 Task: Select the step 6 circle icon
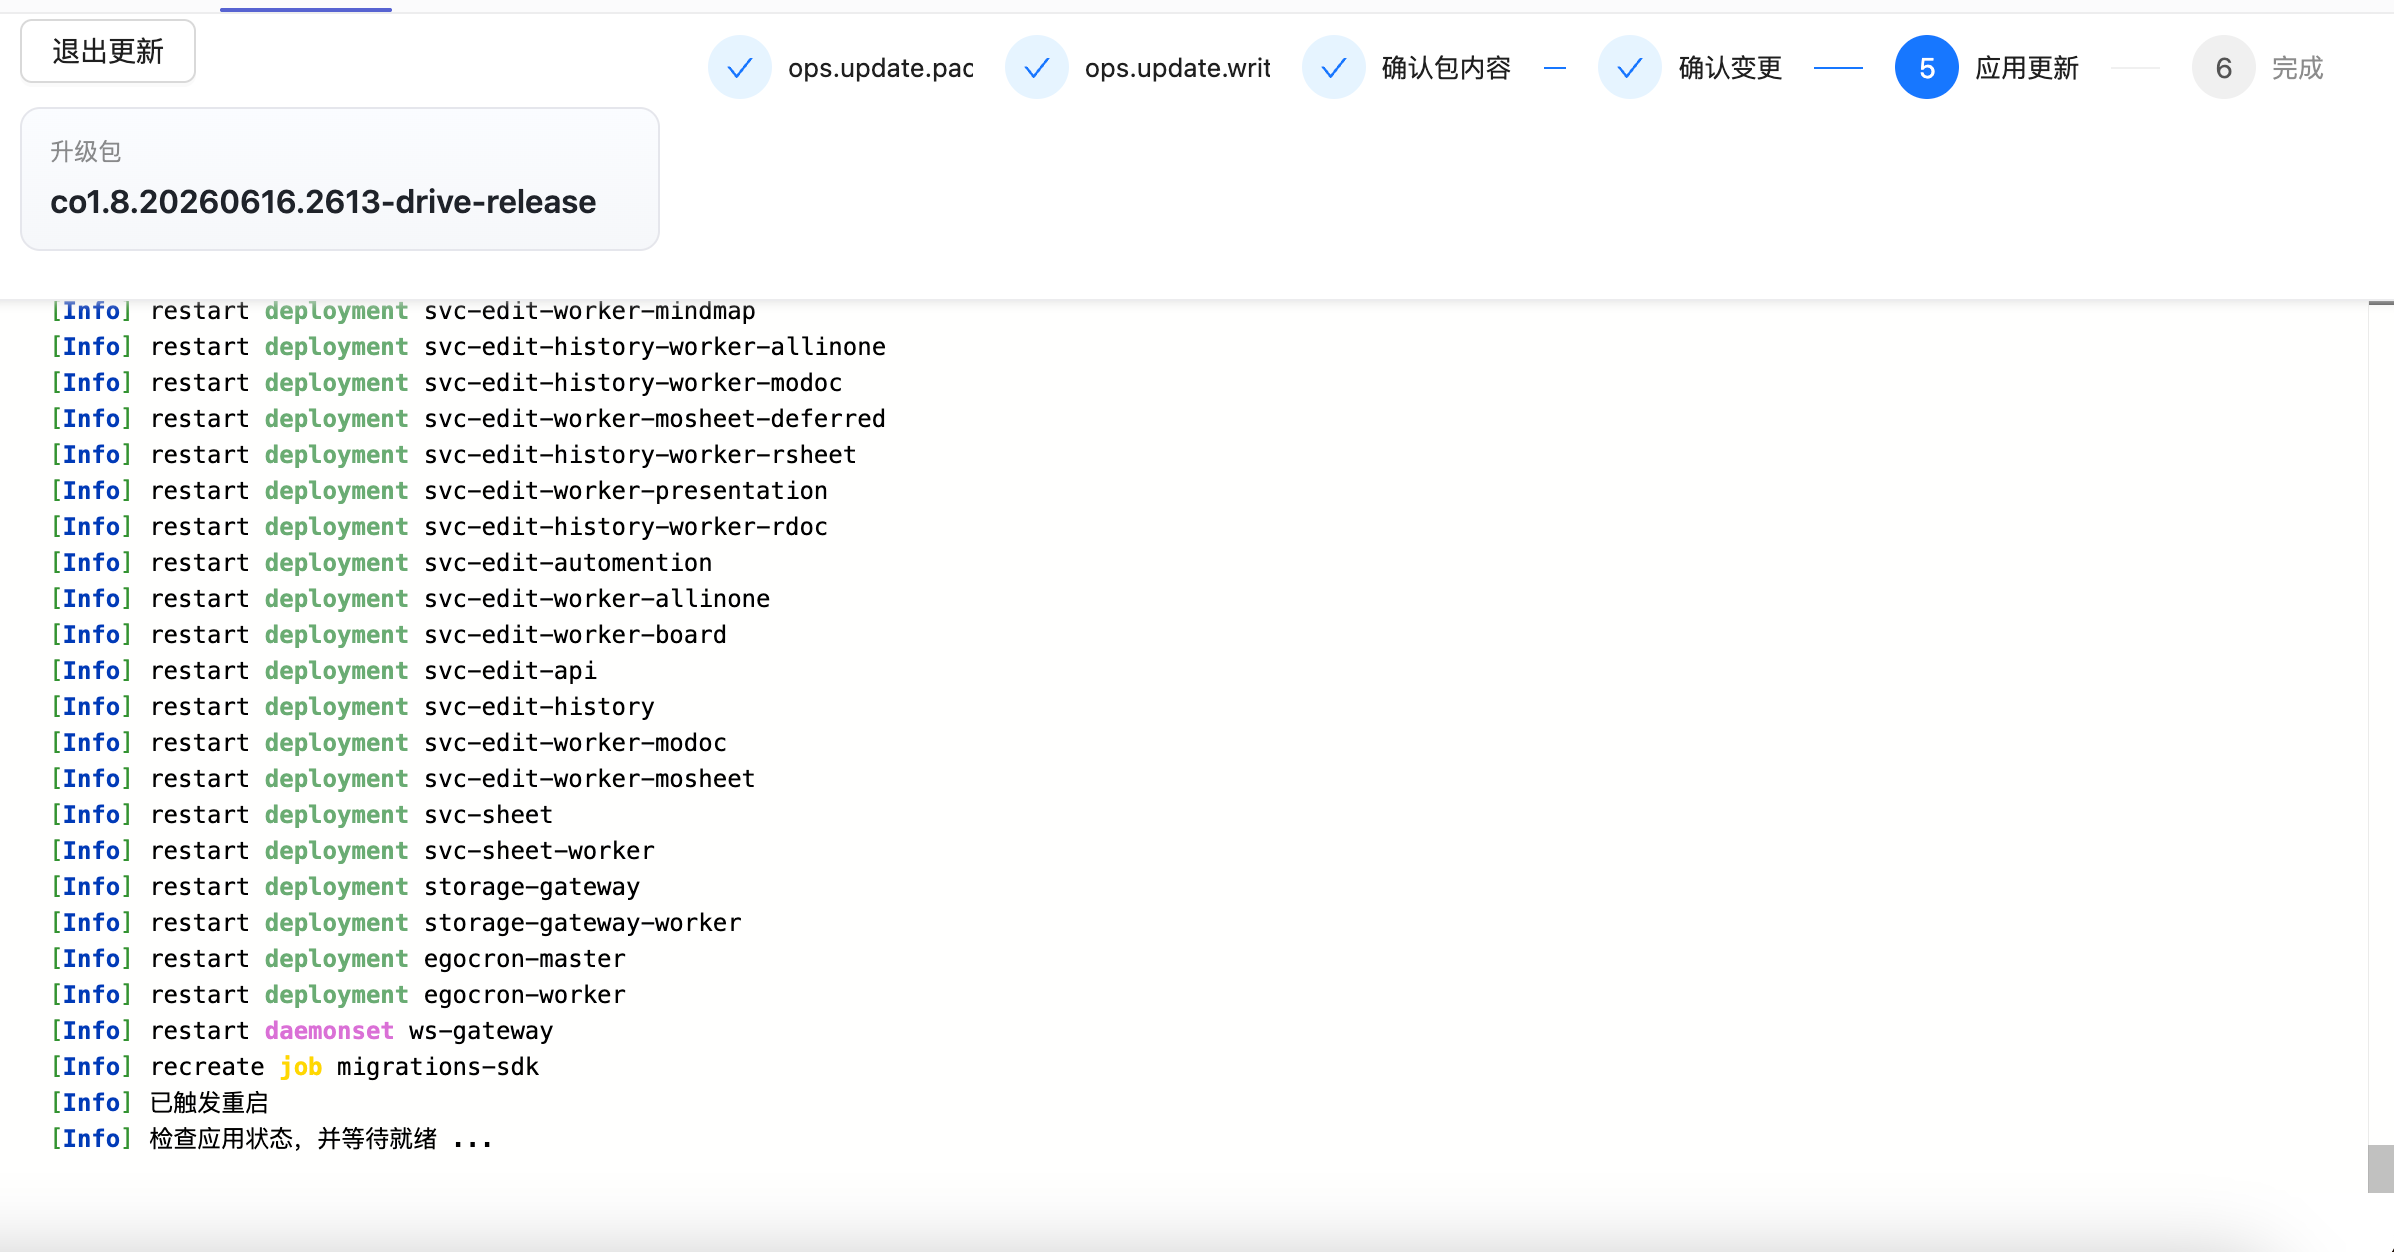click(2224, 68)
